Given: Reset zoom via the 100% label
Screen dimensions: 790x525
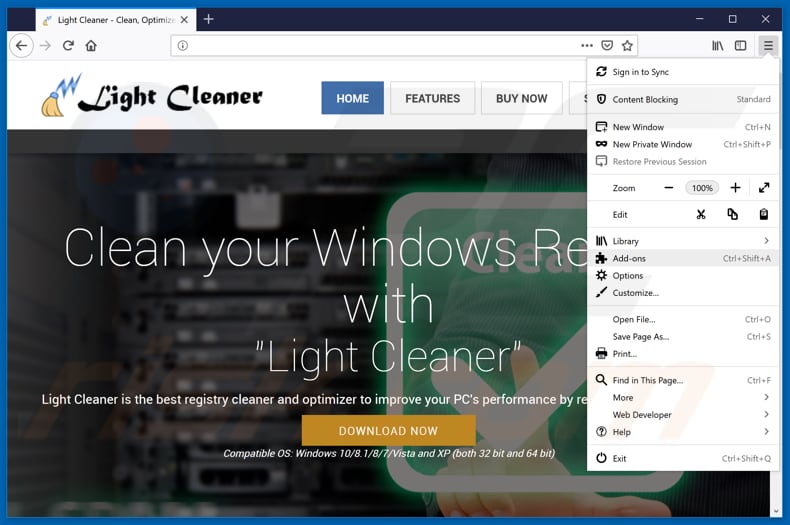Looking at the screenshot, I should pos(702,188).
